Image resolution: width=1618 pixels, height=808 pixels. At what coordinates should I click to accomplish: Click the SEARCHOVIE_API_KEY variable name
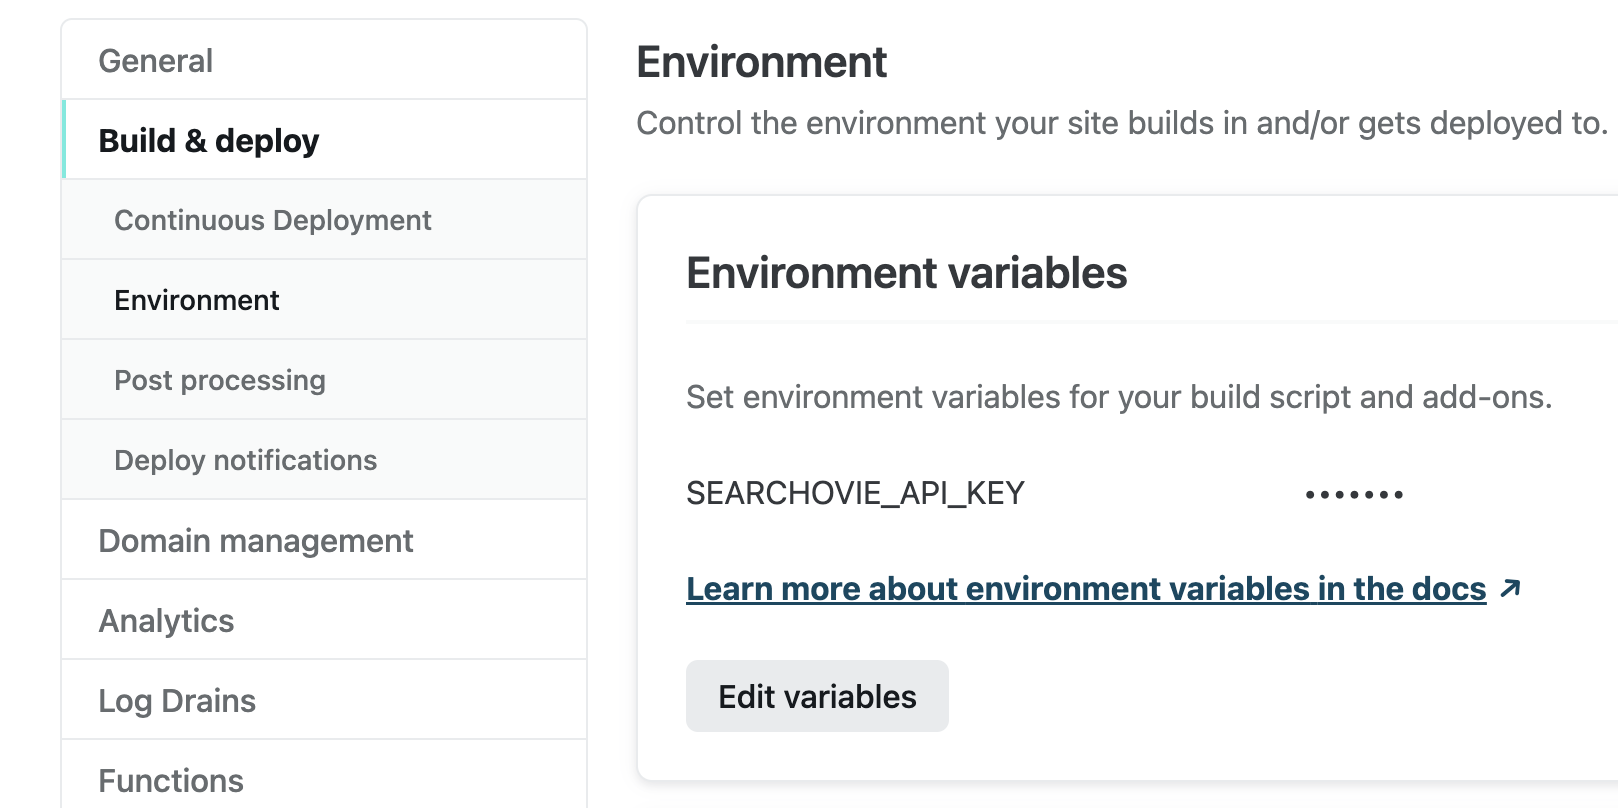(855, 492)
